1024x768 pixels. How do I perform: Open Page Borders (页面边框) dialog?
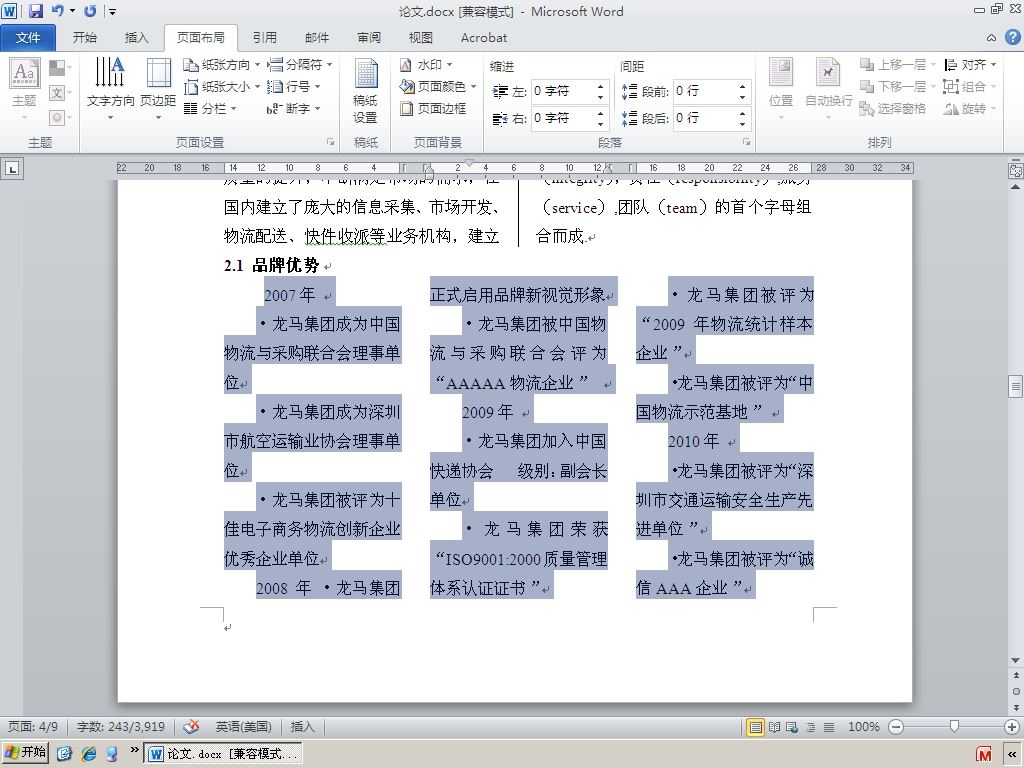point(433,108)
